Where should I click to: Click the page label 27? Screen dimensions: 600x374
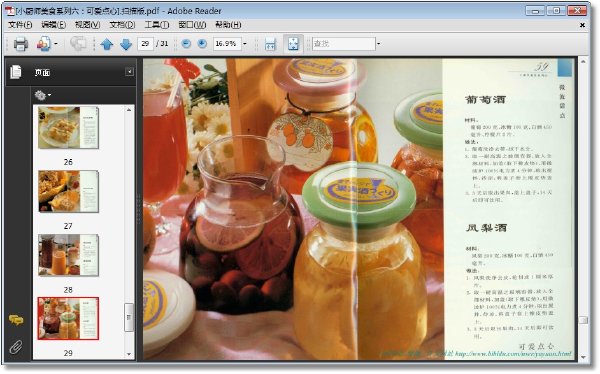(68, 226)
